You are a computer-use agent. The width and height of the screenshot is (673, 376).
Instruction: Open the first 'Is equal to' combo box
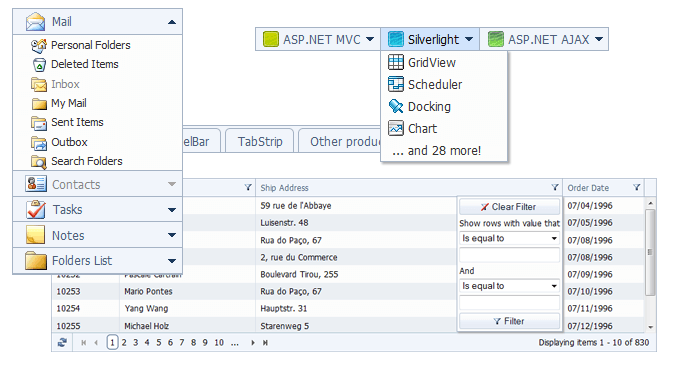pos(509,238)
